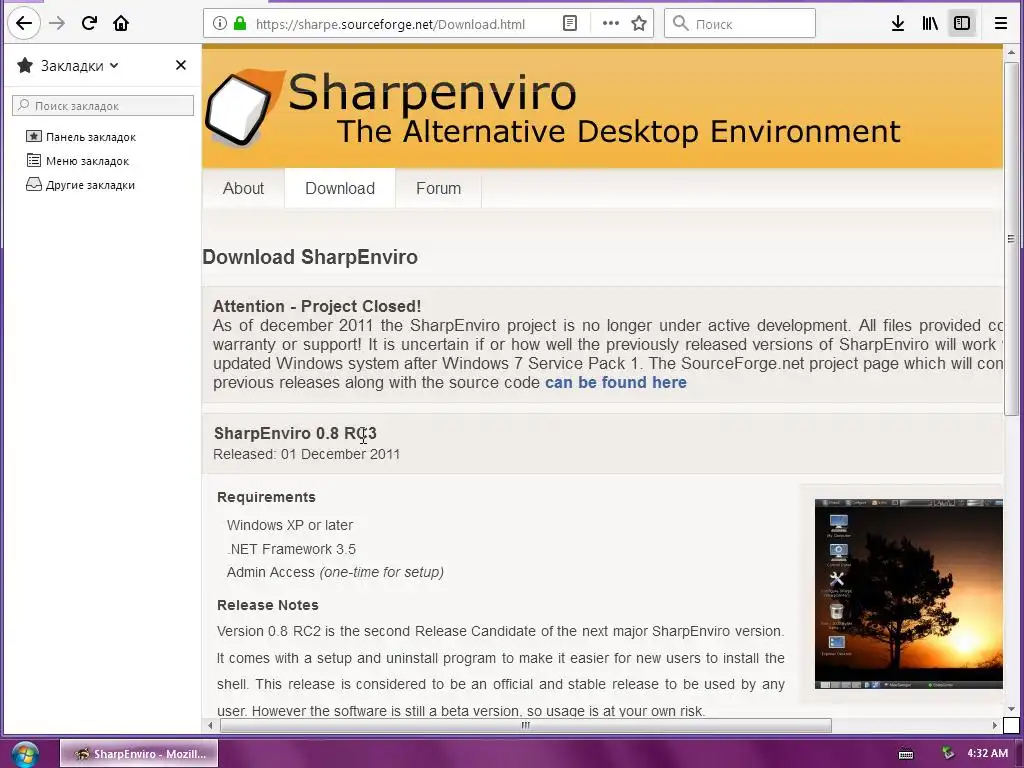
Task: Open the library icon in toolbar
Action: click(x=930, y=24)
